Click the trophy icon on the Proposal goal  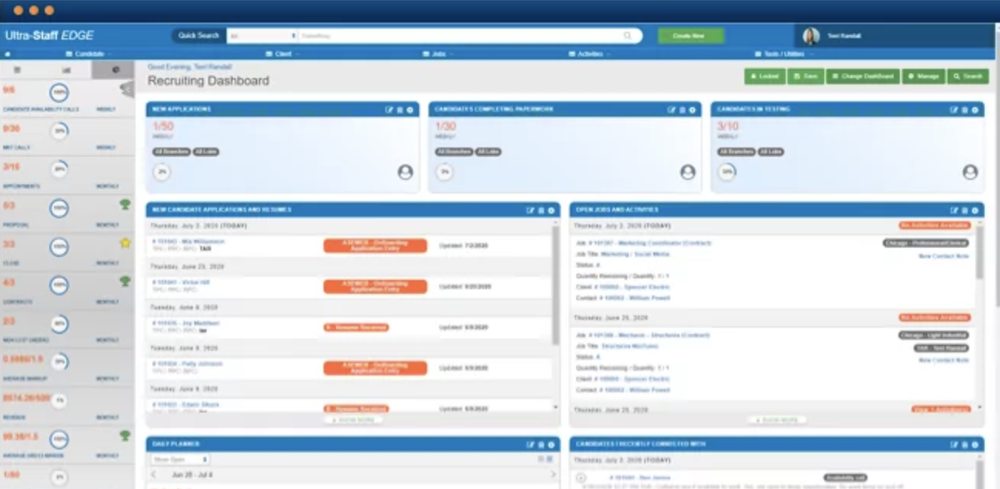pyautogui.click(x=125, y=204)
